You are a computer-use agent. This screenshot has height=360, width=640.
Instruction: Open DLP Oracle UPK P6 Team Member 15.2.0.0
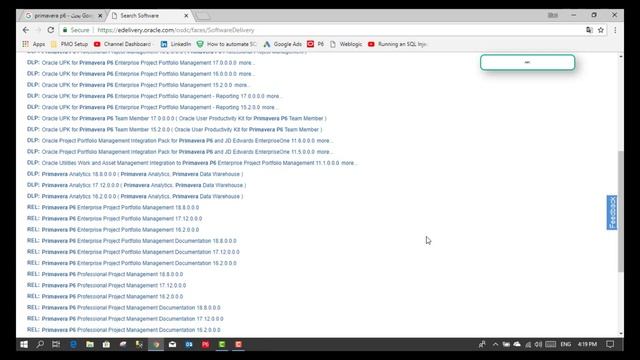[175, 129]
